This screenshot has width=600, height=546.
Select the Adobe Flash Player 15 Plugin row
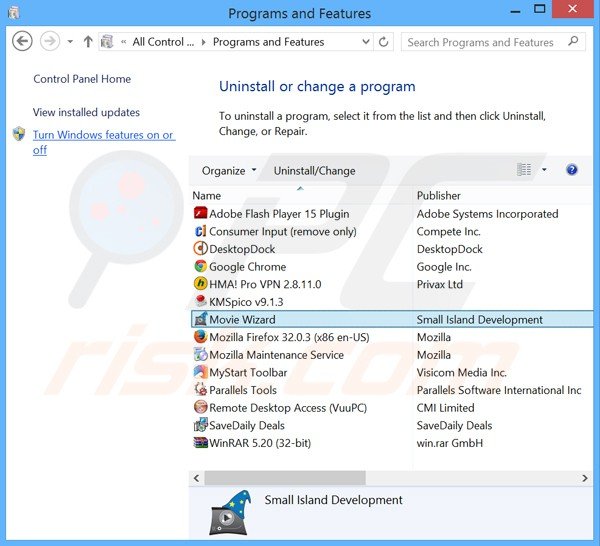[392, 214]
